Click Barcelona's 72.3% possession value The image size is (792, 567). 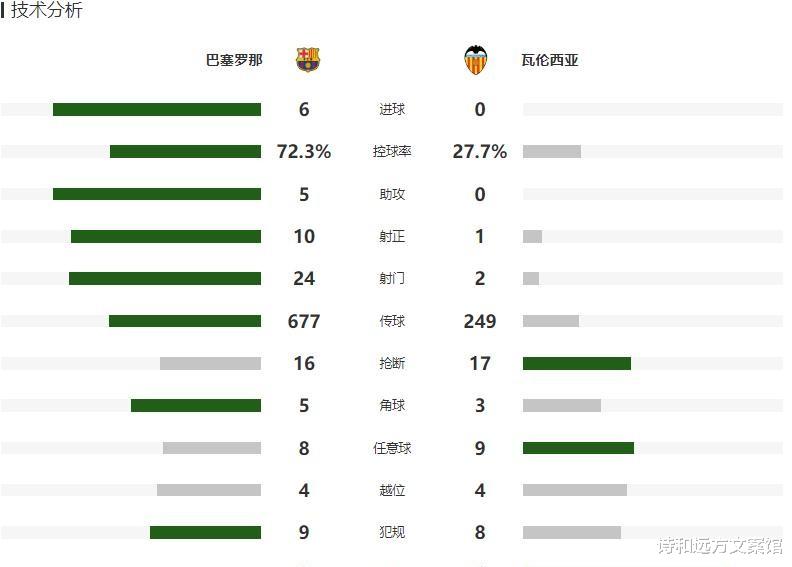coord(304,152)
